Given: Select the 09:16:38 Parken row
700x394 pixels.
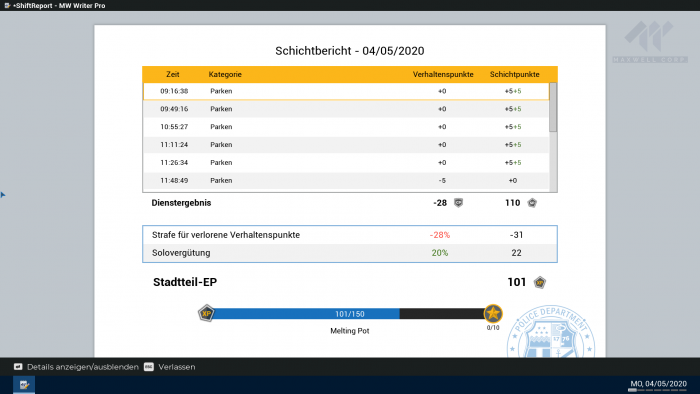Looking at the screenshot, I should pos(346,91).
